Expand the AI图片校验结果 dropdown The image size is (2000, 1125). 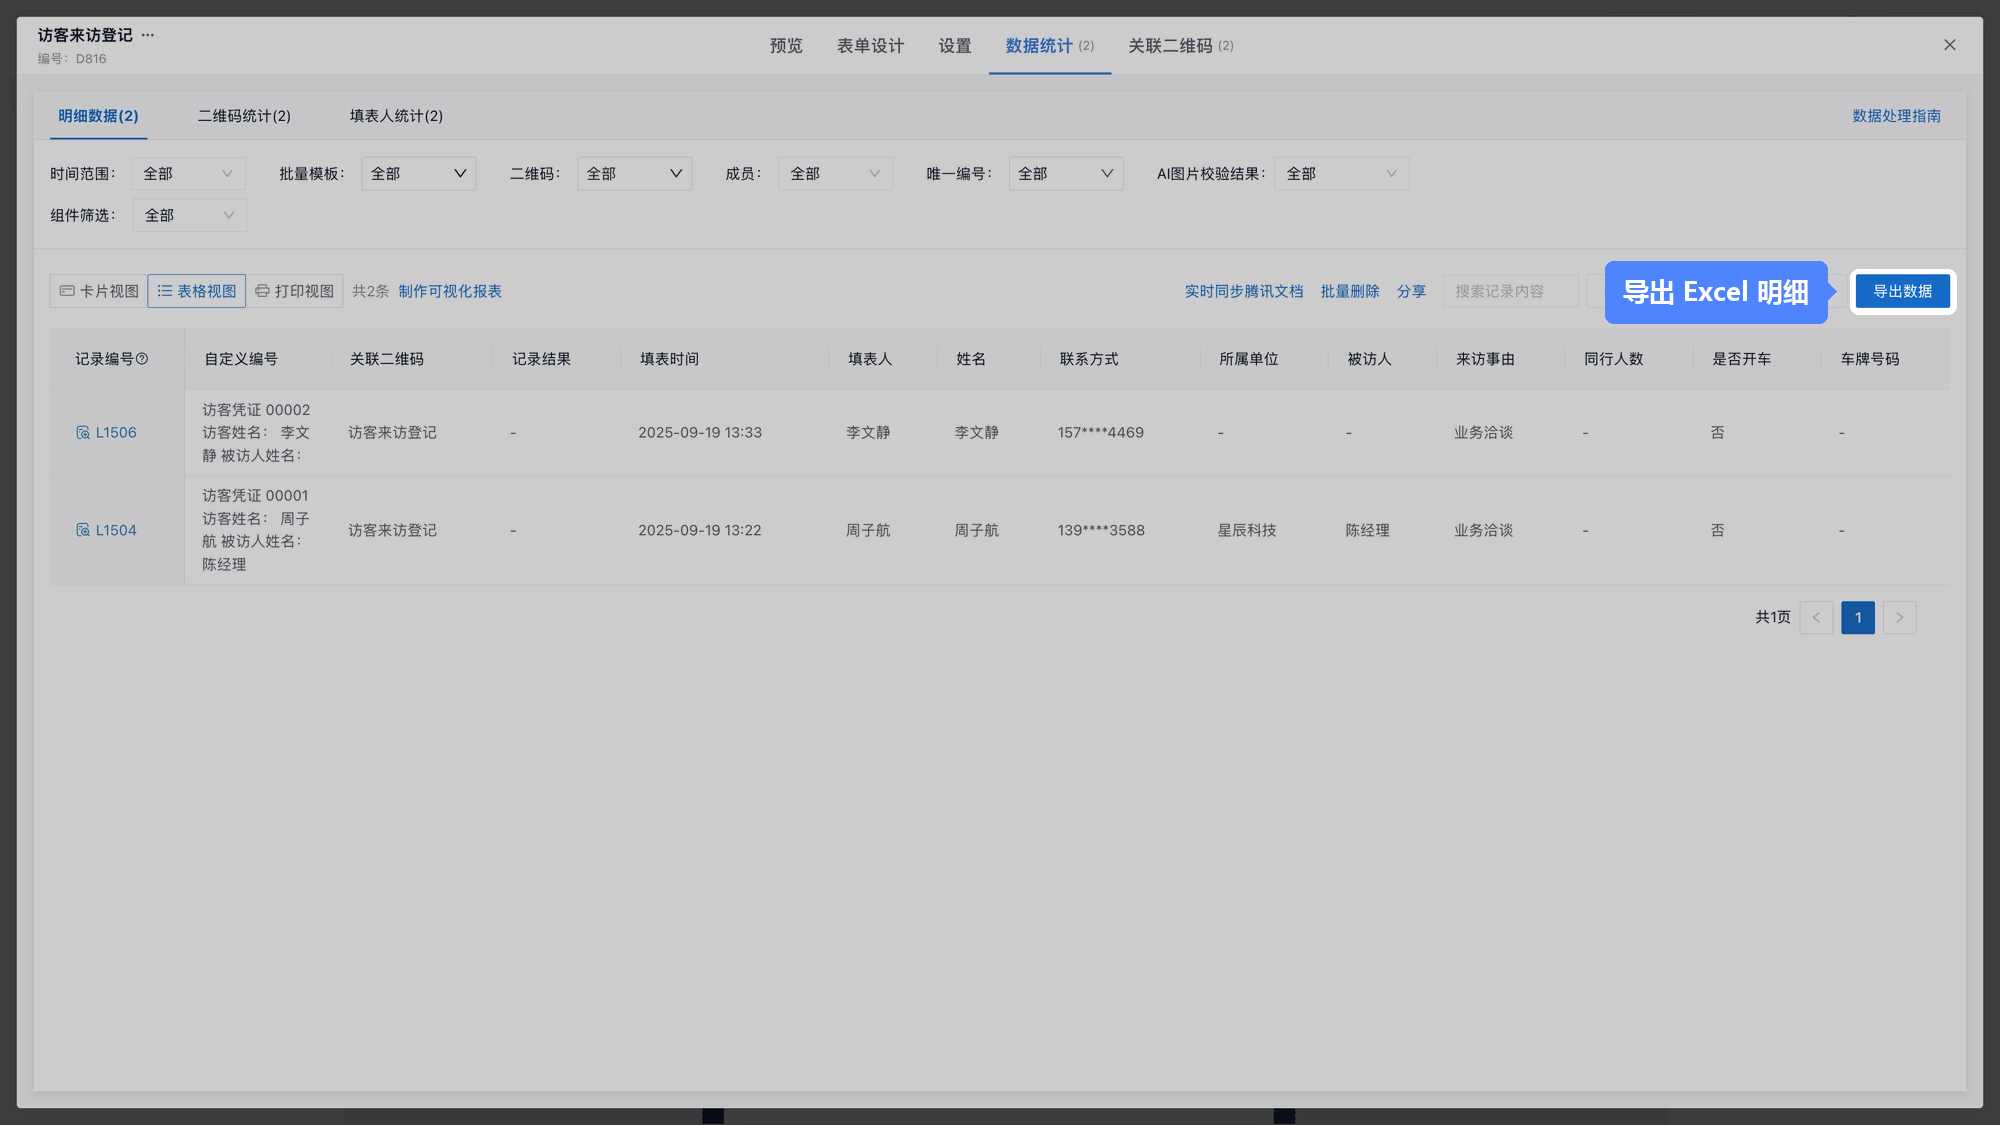(1341, 174)
